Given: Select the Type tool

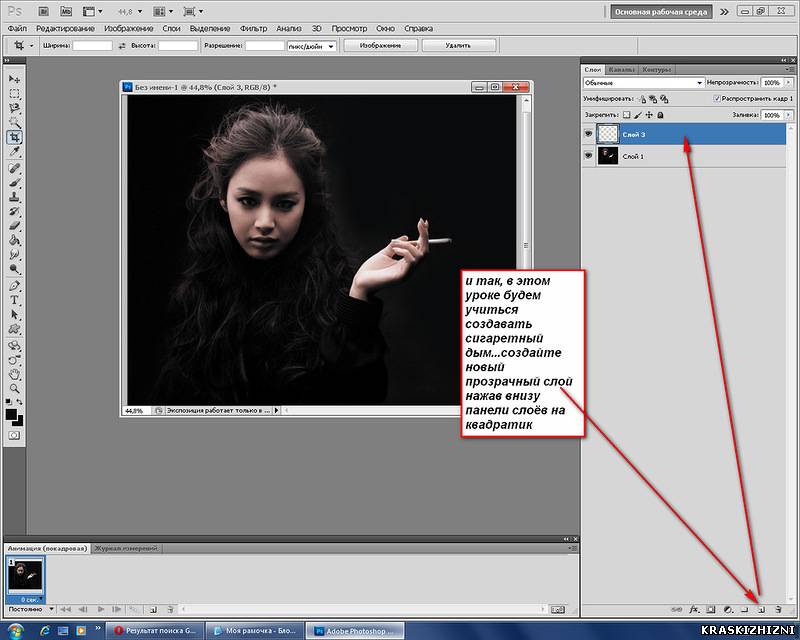Looking at the screenshot, I should point(14,300).
